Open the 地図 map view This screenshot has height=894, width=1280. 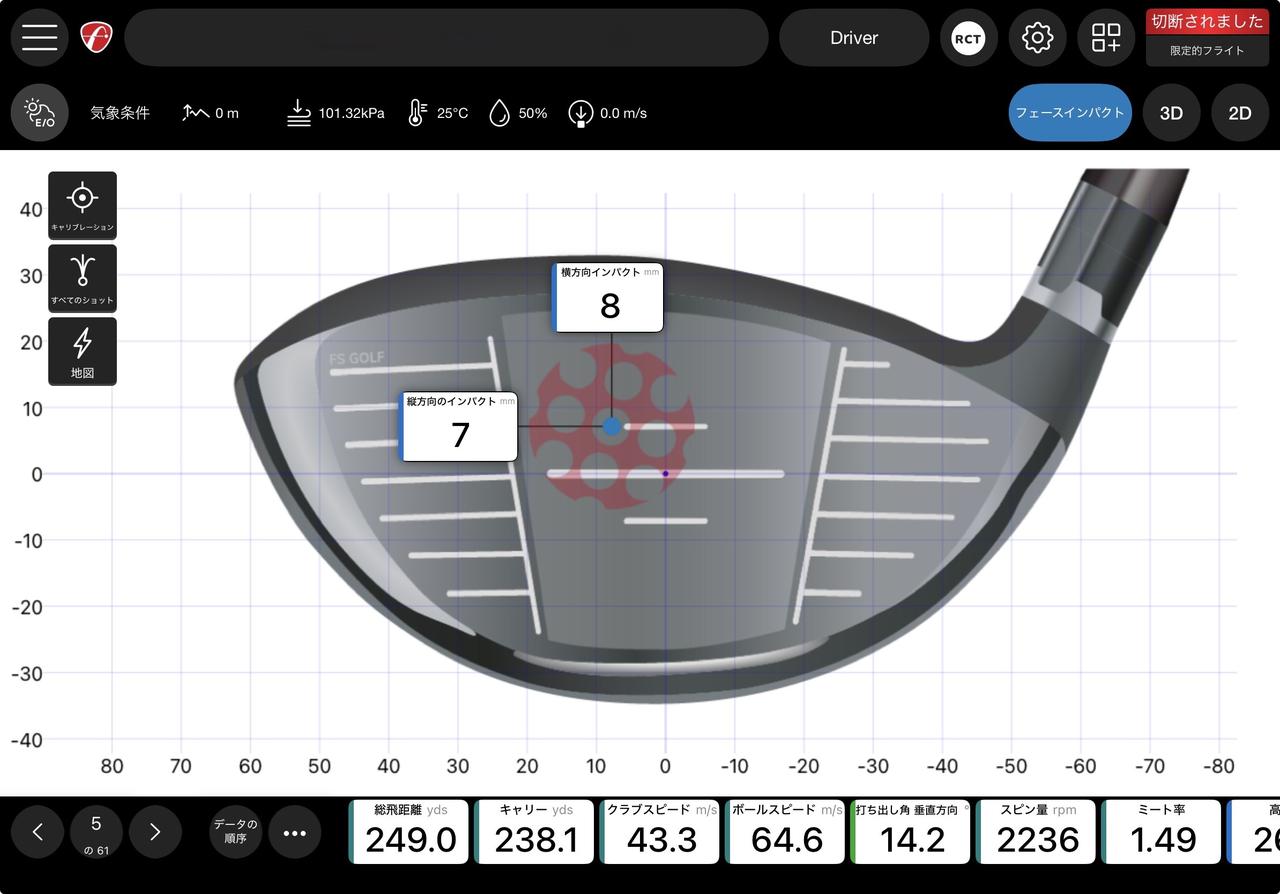tap(82, 351)
